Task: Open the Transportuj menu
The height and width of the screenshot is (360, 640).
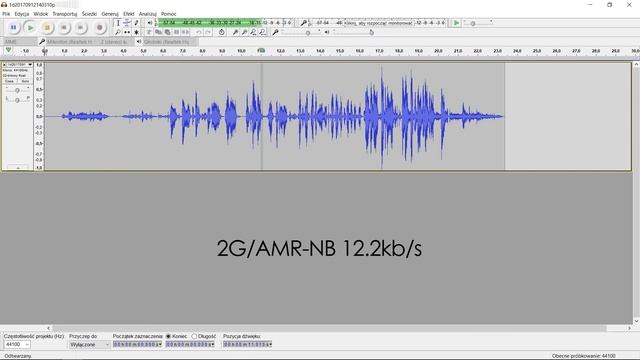Action: (64, 14)
